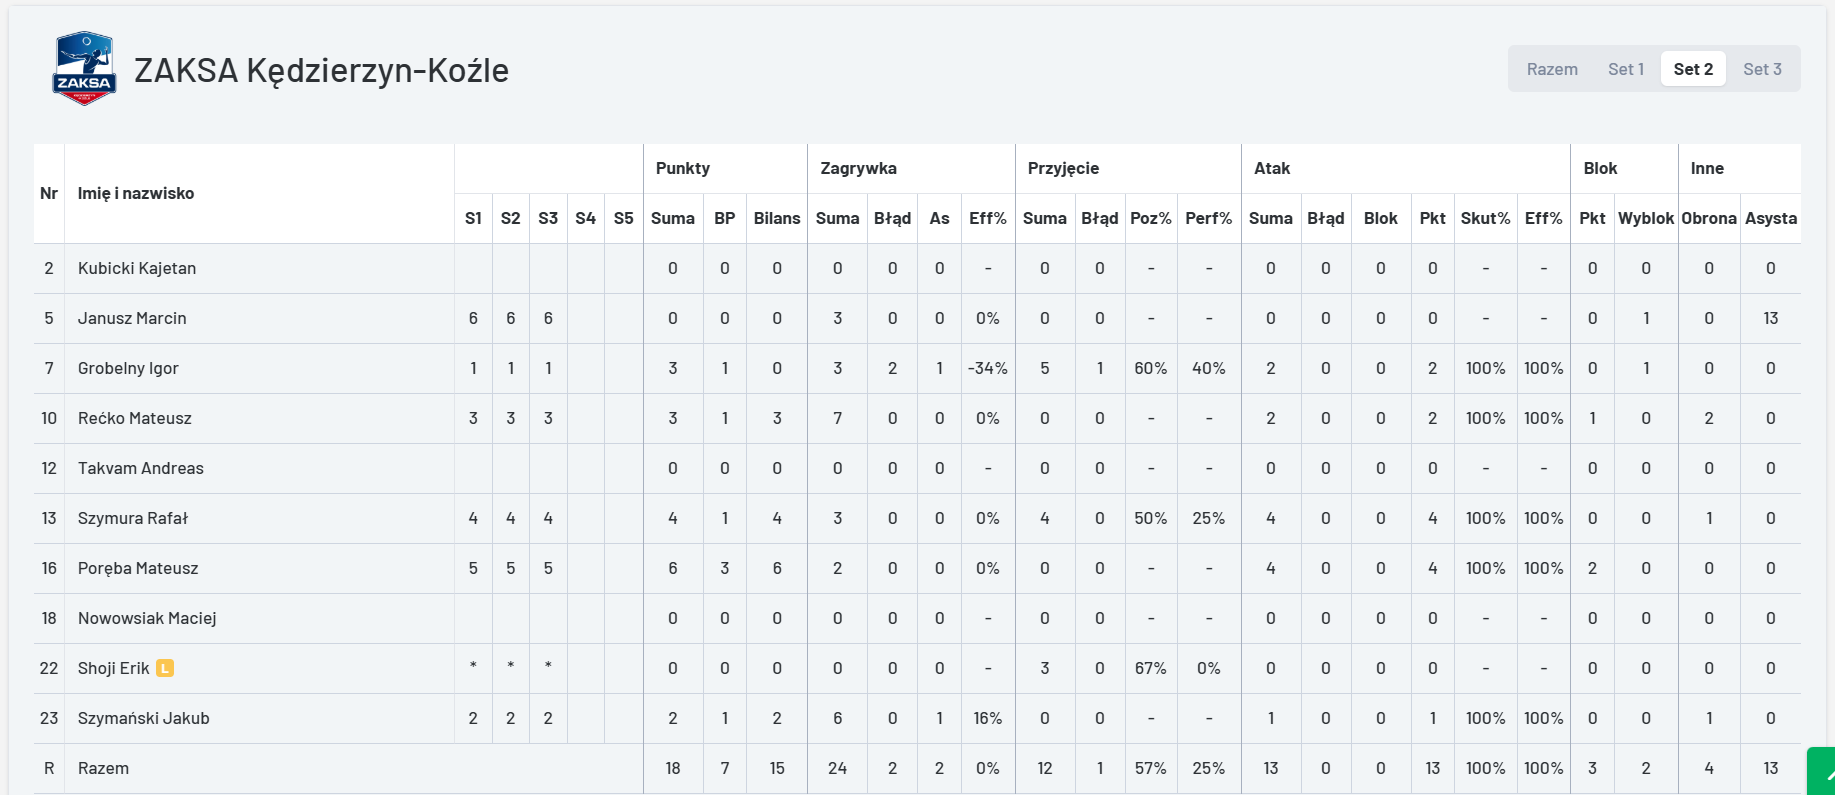Select the Set 2 tab
Viewport: 1835px width, 795px height.
pos(1693,69)
